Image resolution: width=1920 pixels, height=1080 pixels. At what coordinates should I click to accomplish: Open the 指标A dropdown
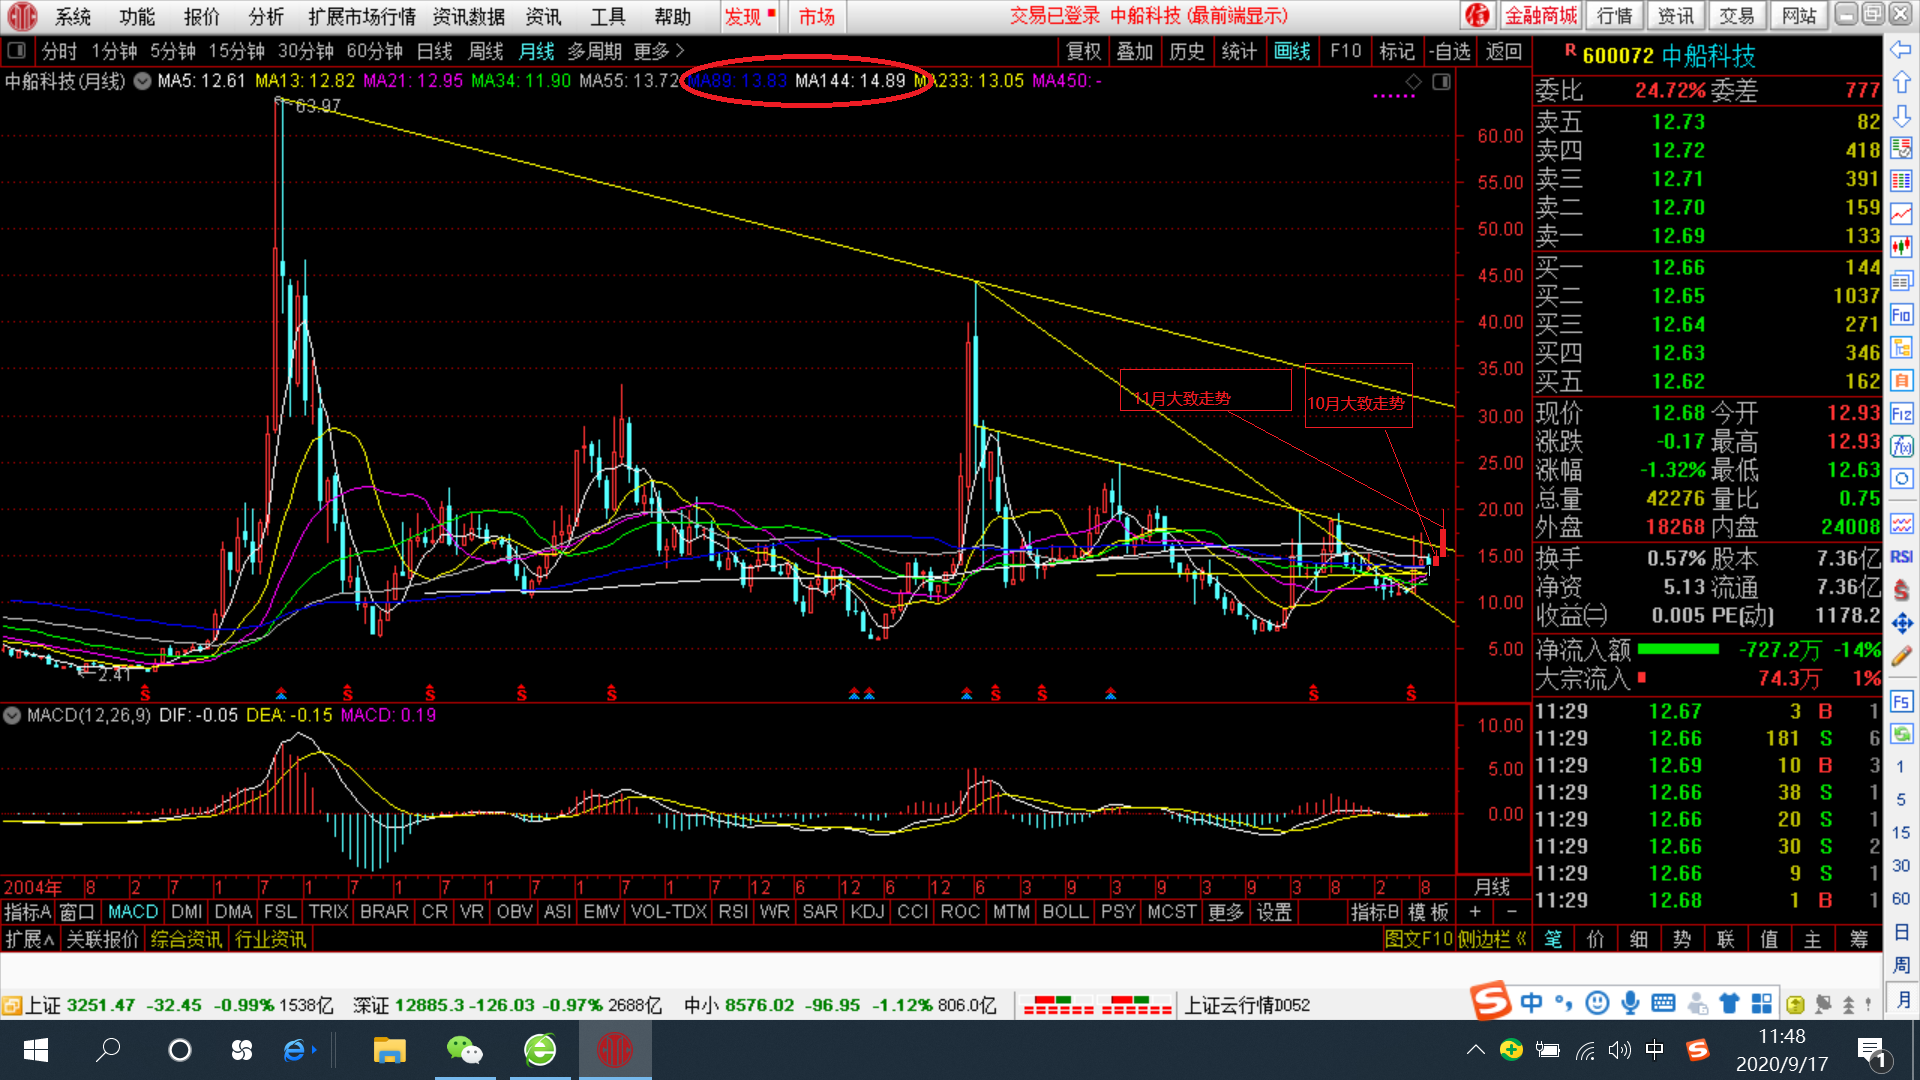tap(27, 912)
